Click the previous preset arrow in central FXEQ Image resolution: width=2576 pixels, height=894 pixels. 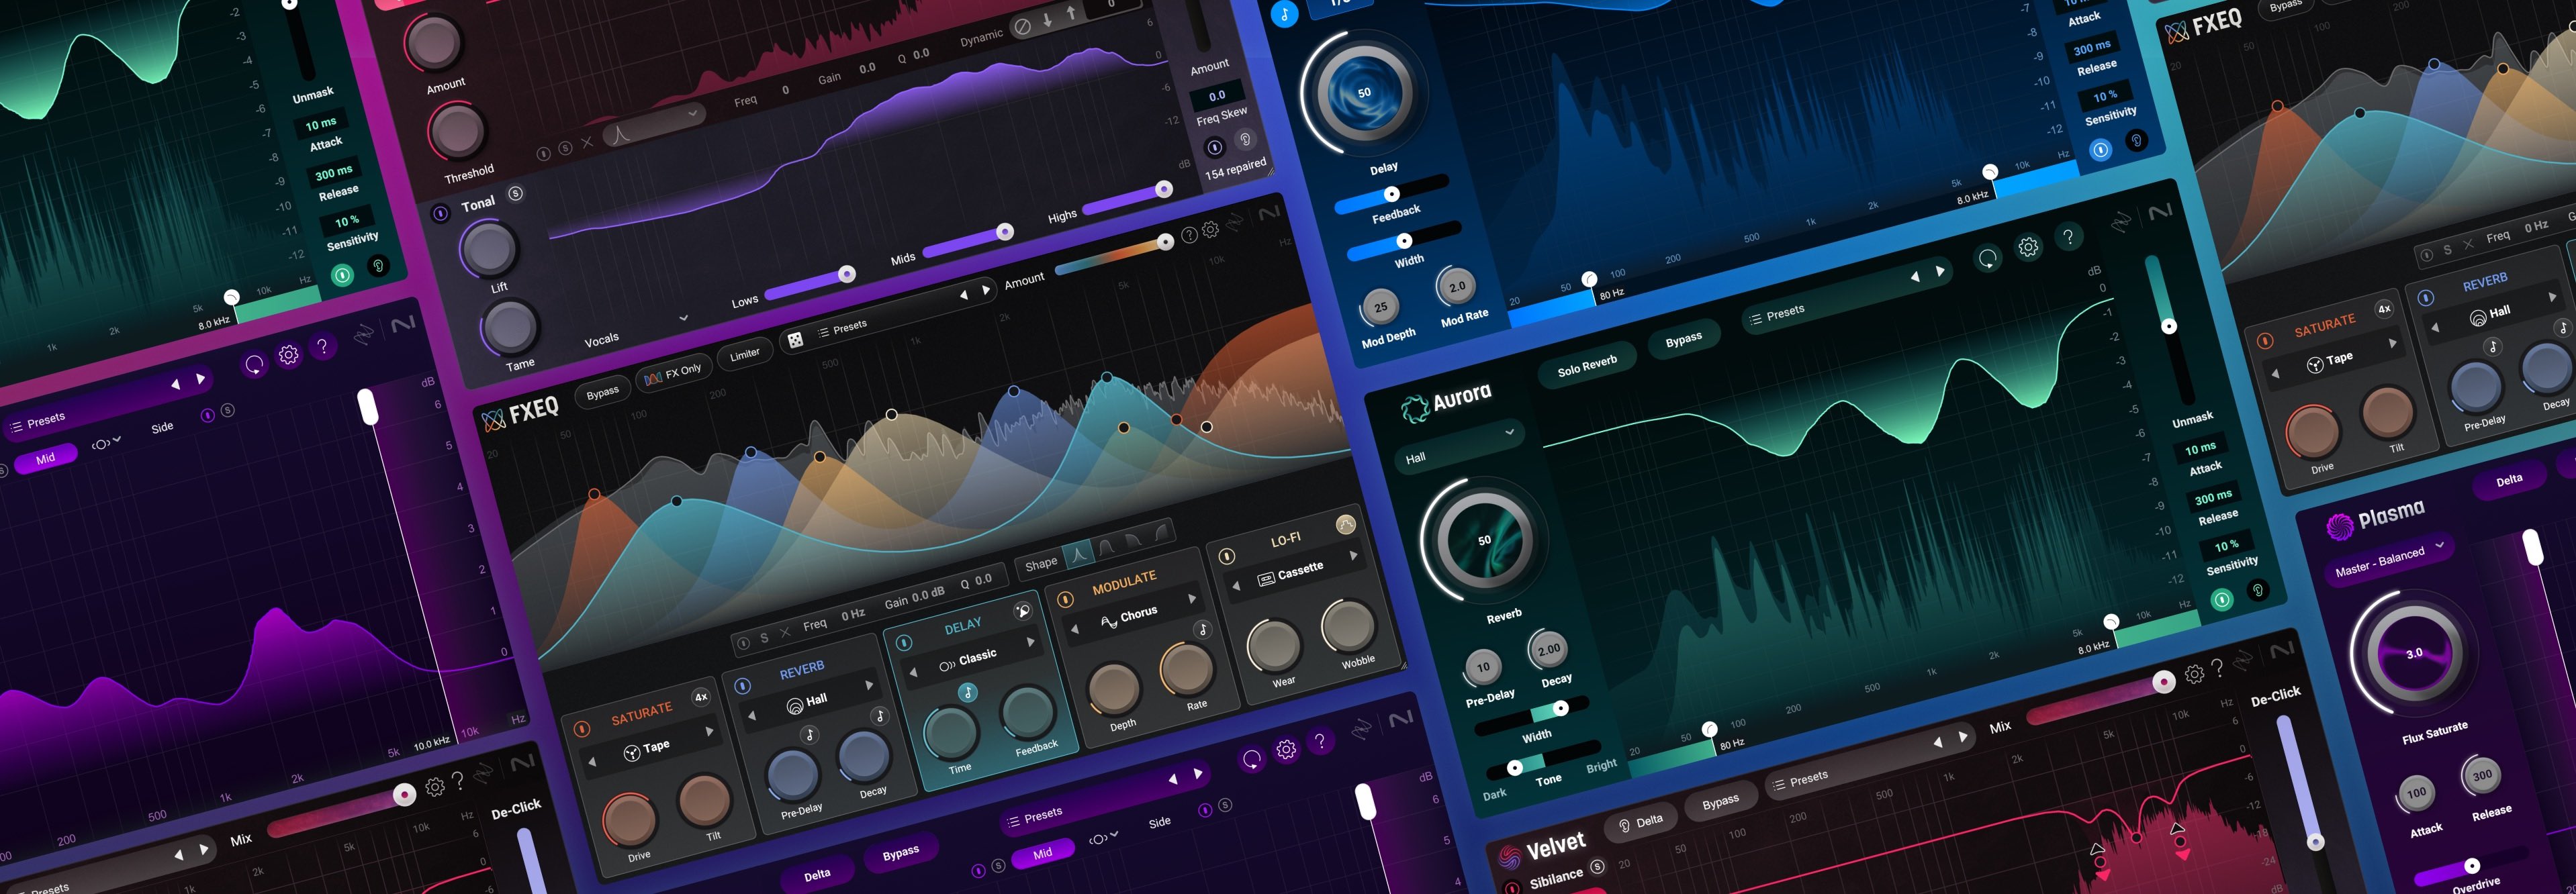pyautogui.click(x=963, y=295)
